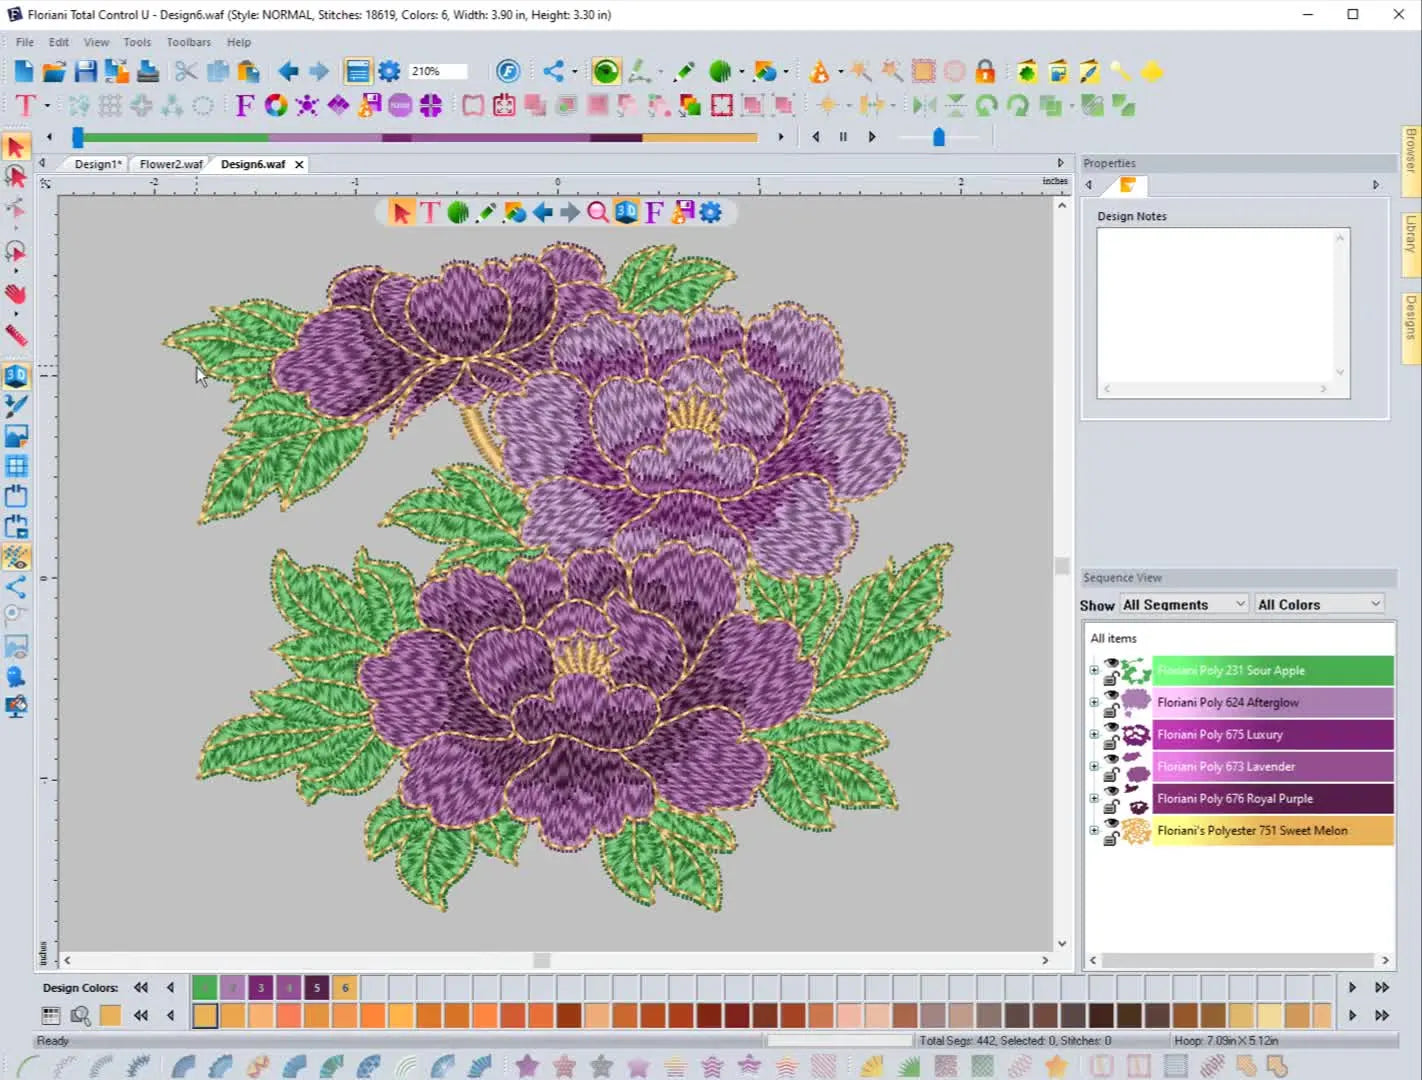The height and width of the screenshot is (1080, 1422).
Task: Click the blue Undo arrow in top toolbar
Action: (288, 71)
